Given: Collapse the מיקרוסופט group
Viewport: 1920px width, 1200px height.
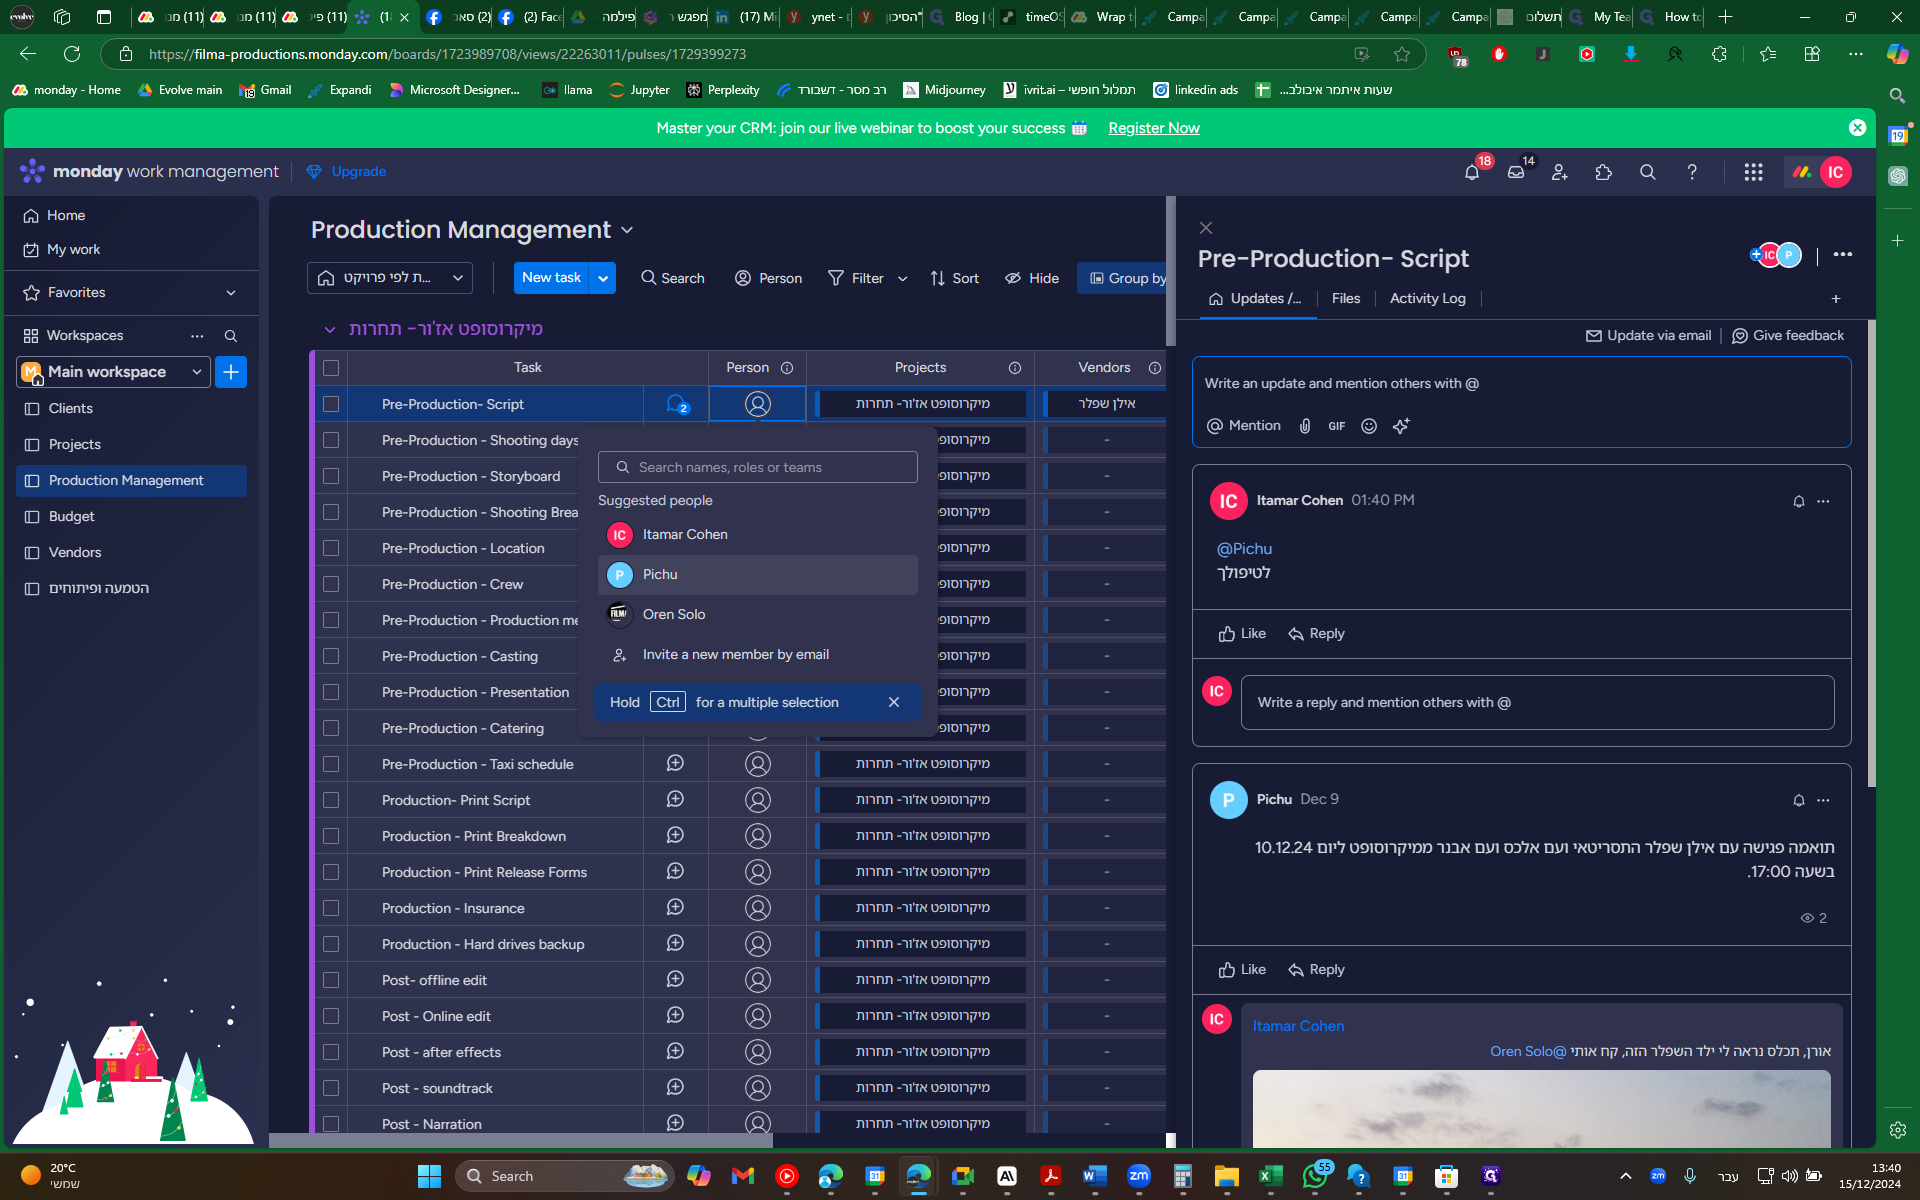Looking at the screenshot, I should [330, 329].
